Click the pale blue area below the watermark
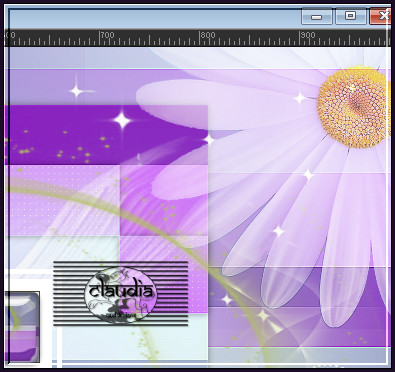The image size is (395, 372). (133, 342)
